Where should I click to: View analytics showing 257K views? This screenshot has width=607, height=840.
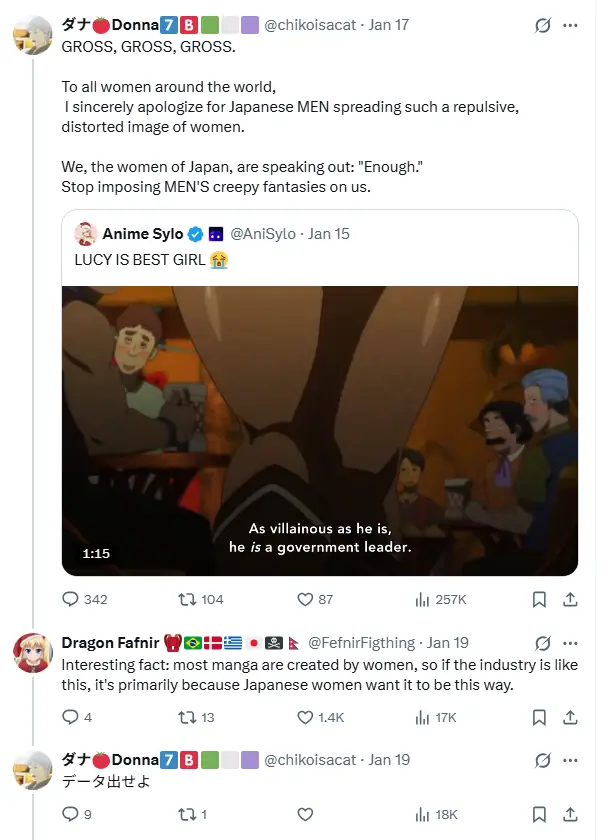click(422, 599)
